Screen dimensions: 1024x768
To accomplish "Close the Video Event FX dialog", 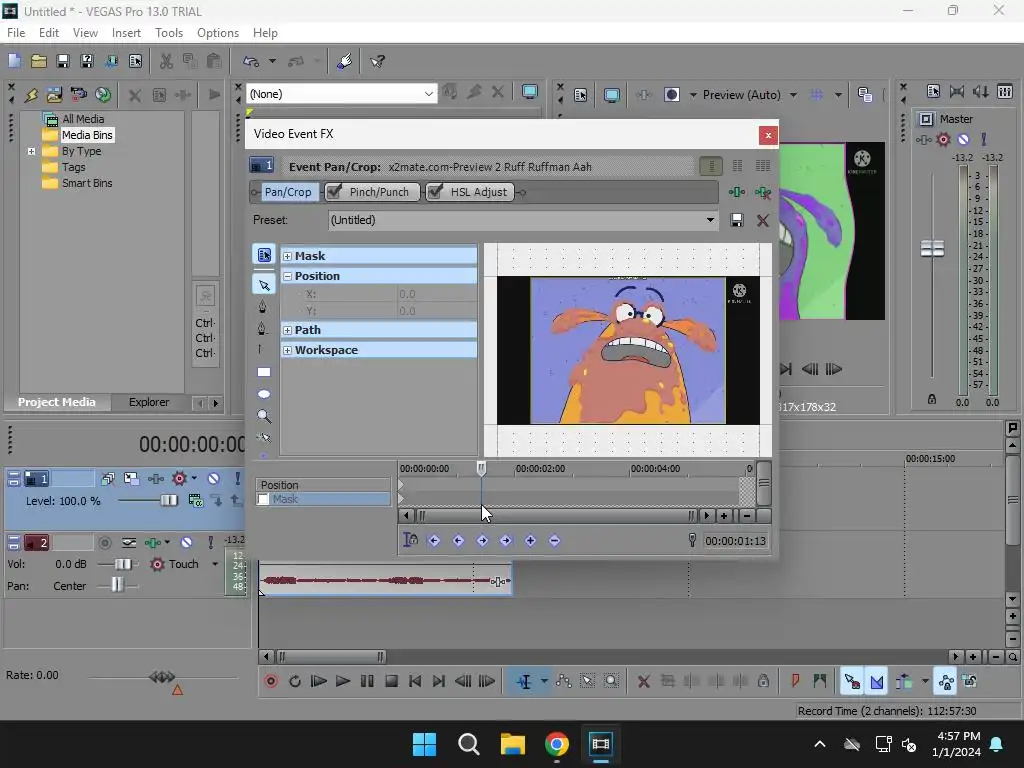I will 768,135.
